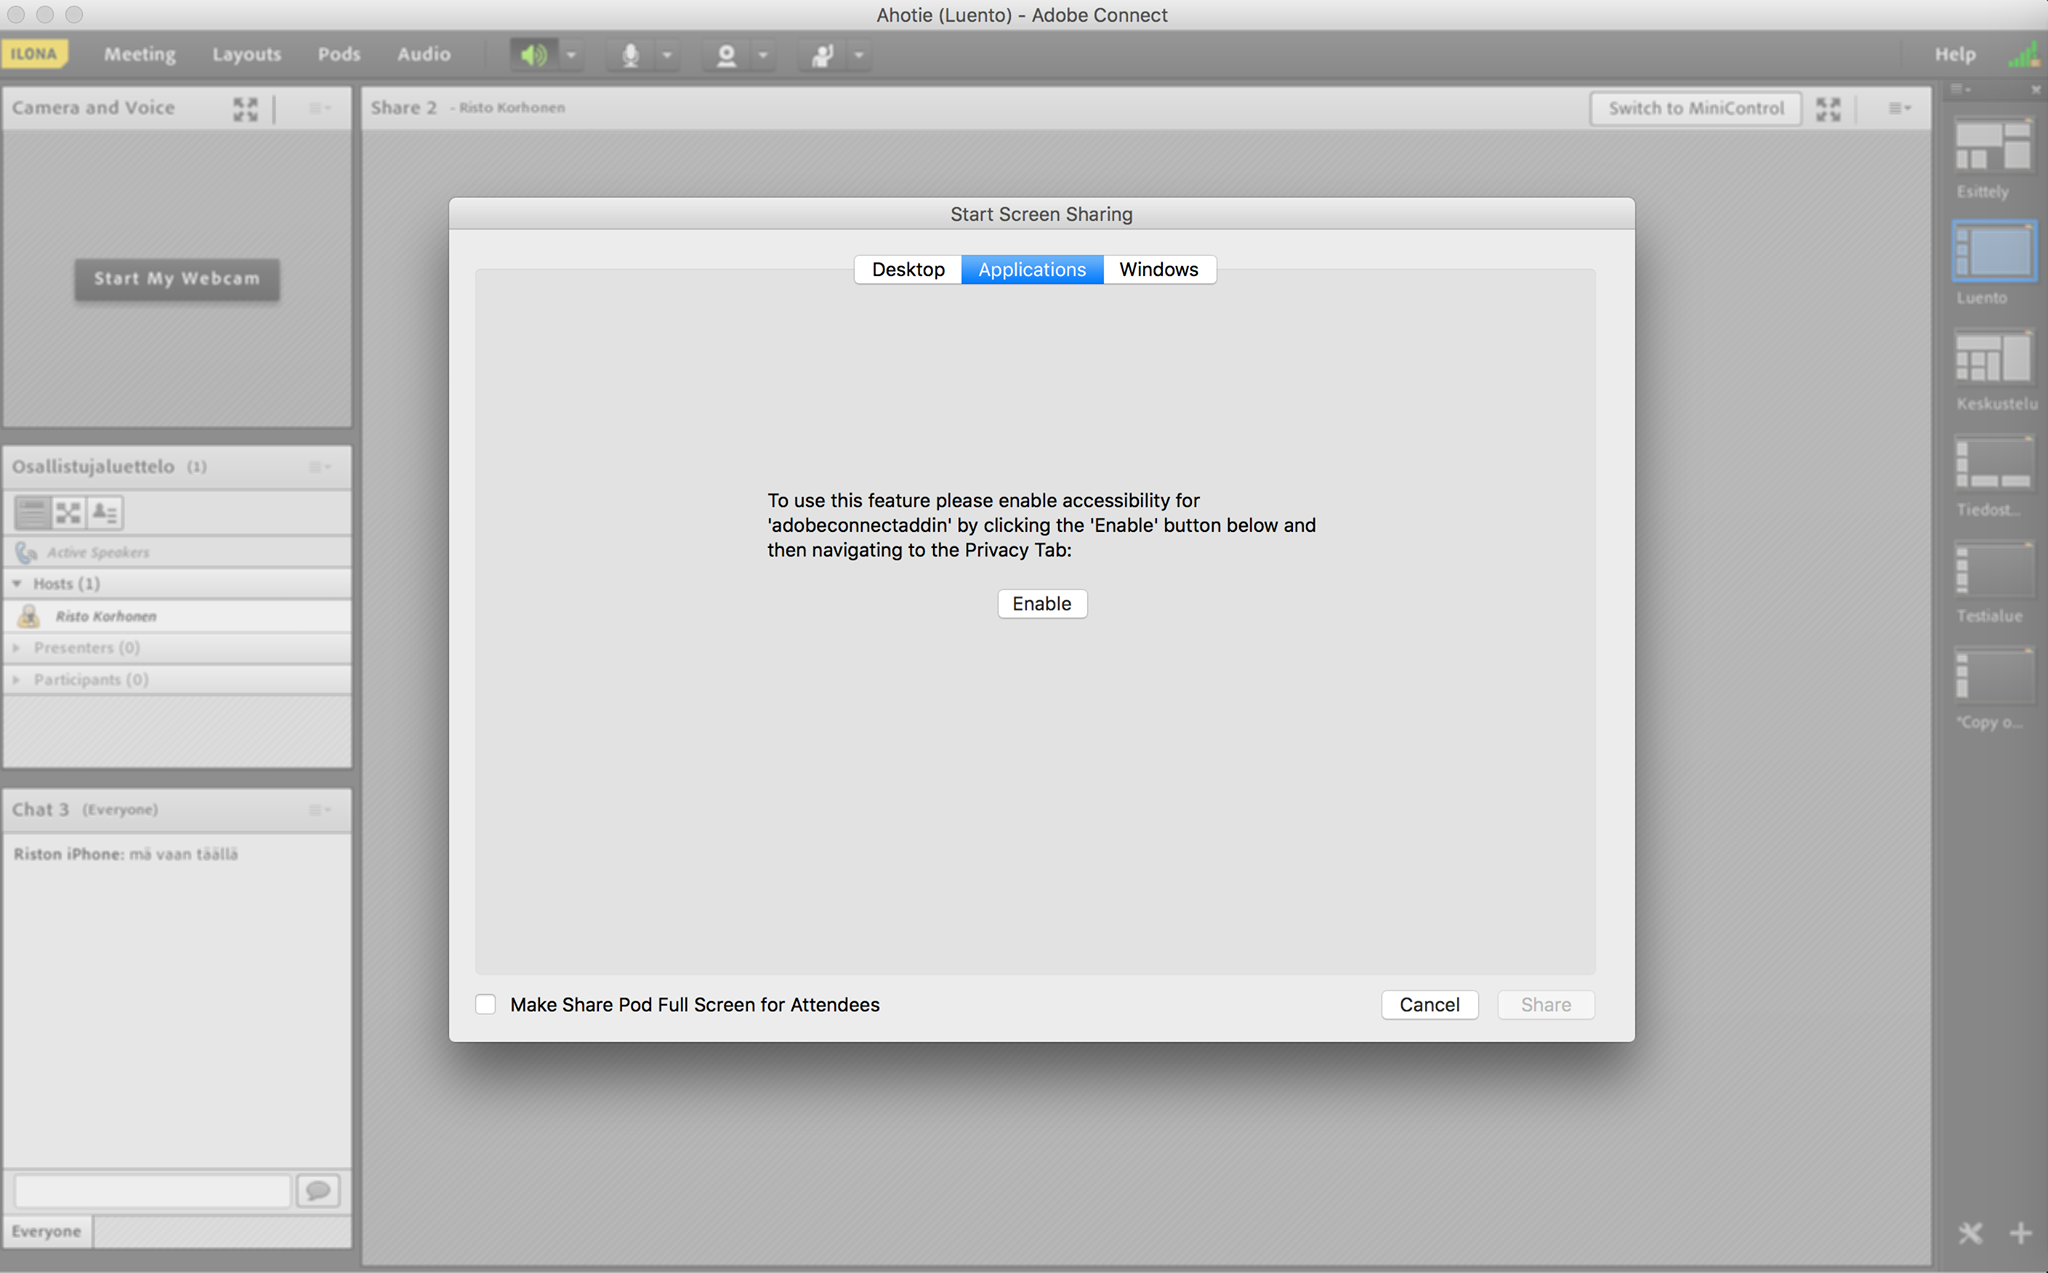Select Risto Korhonen in attendee list
Image resolution: width=2048 pixels, height=1273 pixels.
coord(178,616)
